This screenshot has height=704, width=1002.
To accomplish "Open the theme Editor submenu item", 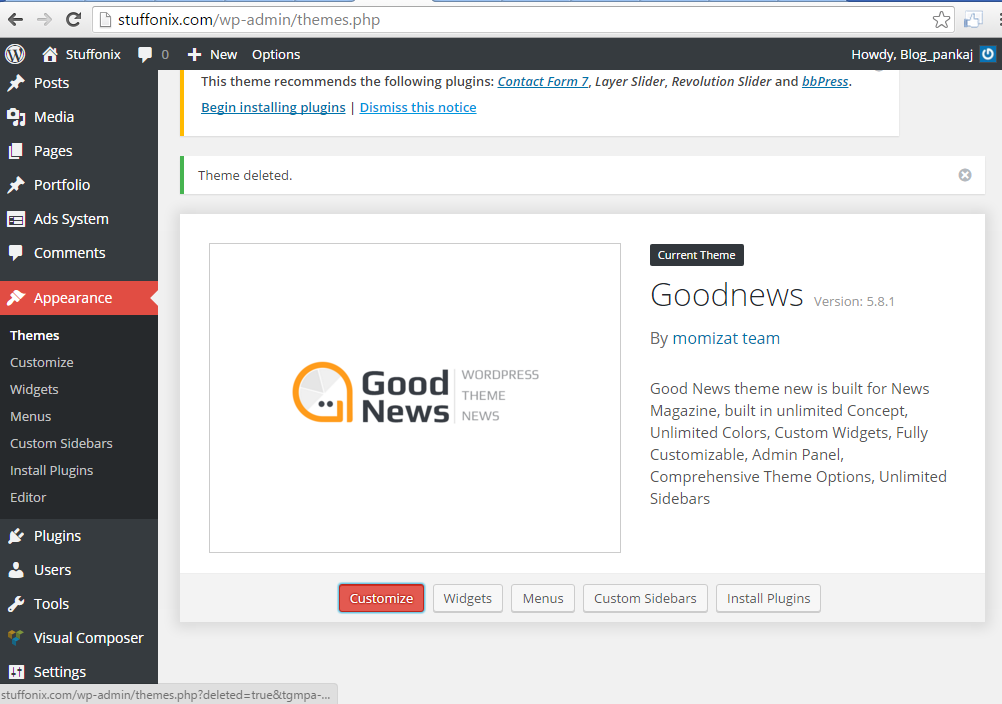I will [x=28, y=497].
